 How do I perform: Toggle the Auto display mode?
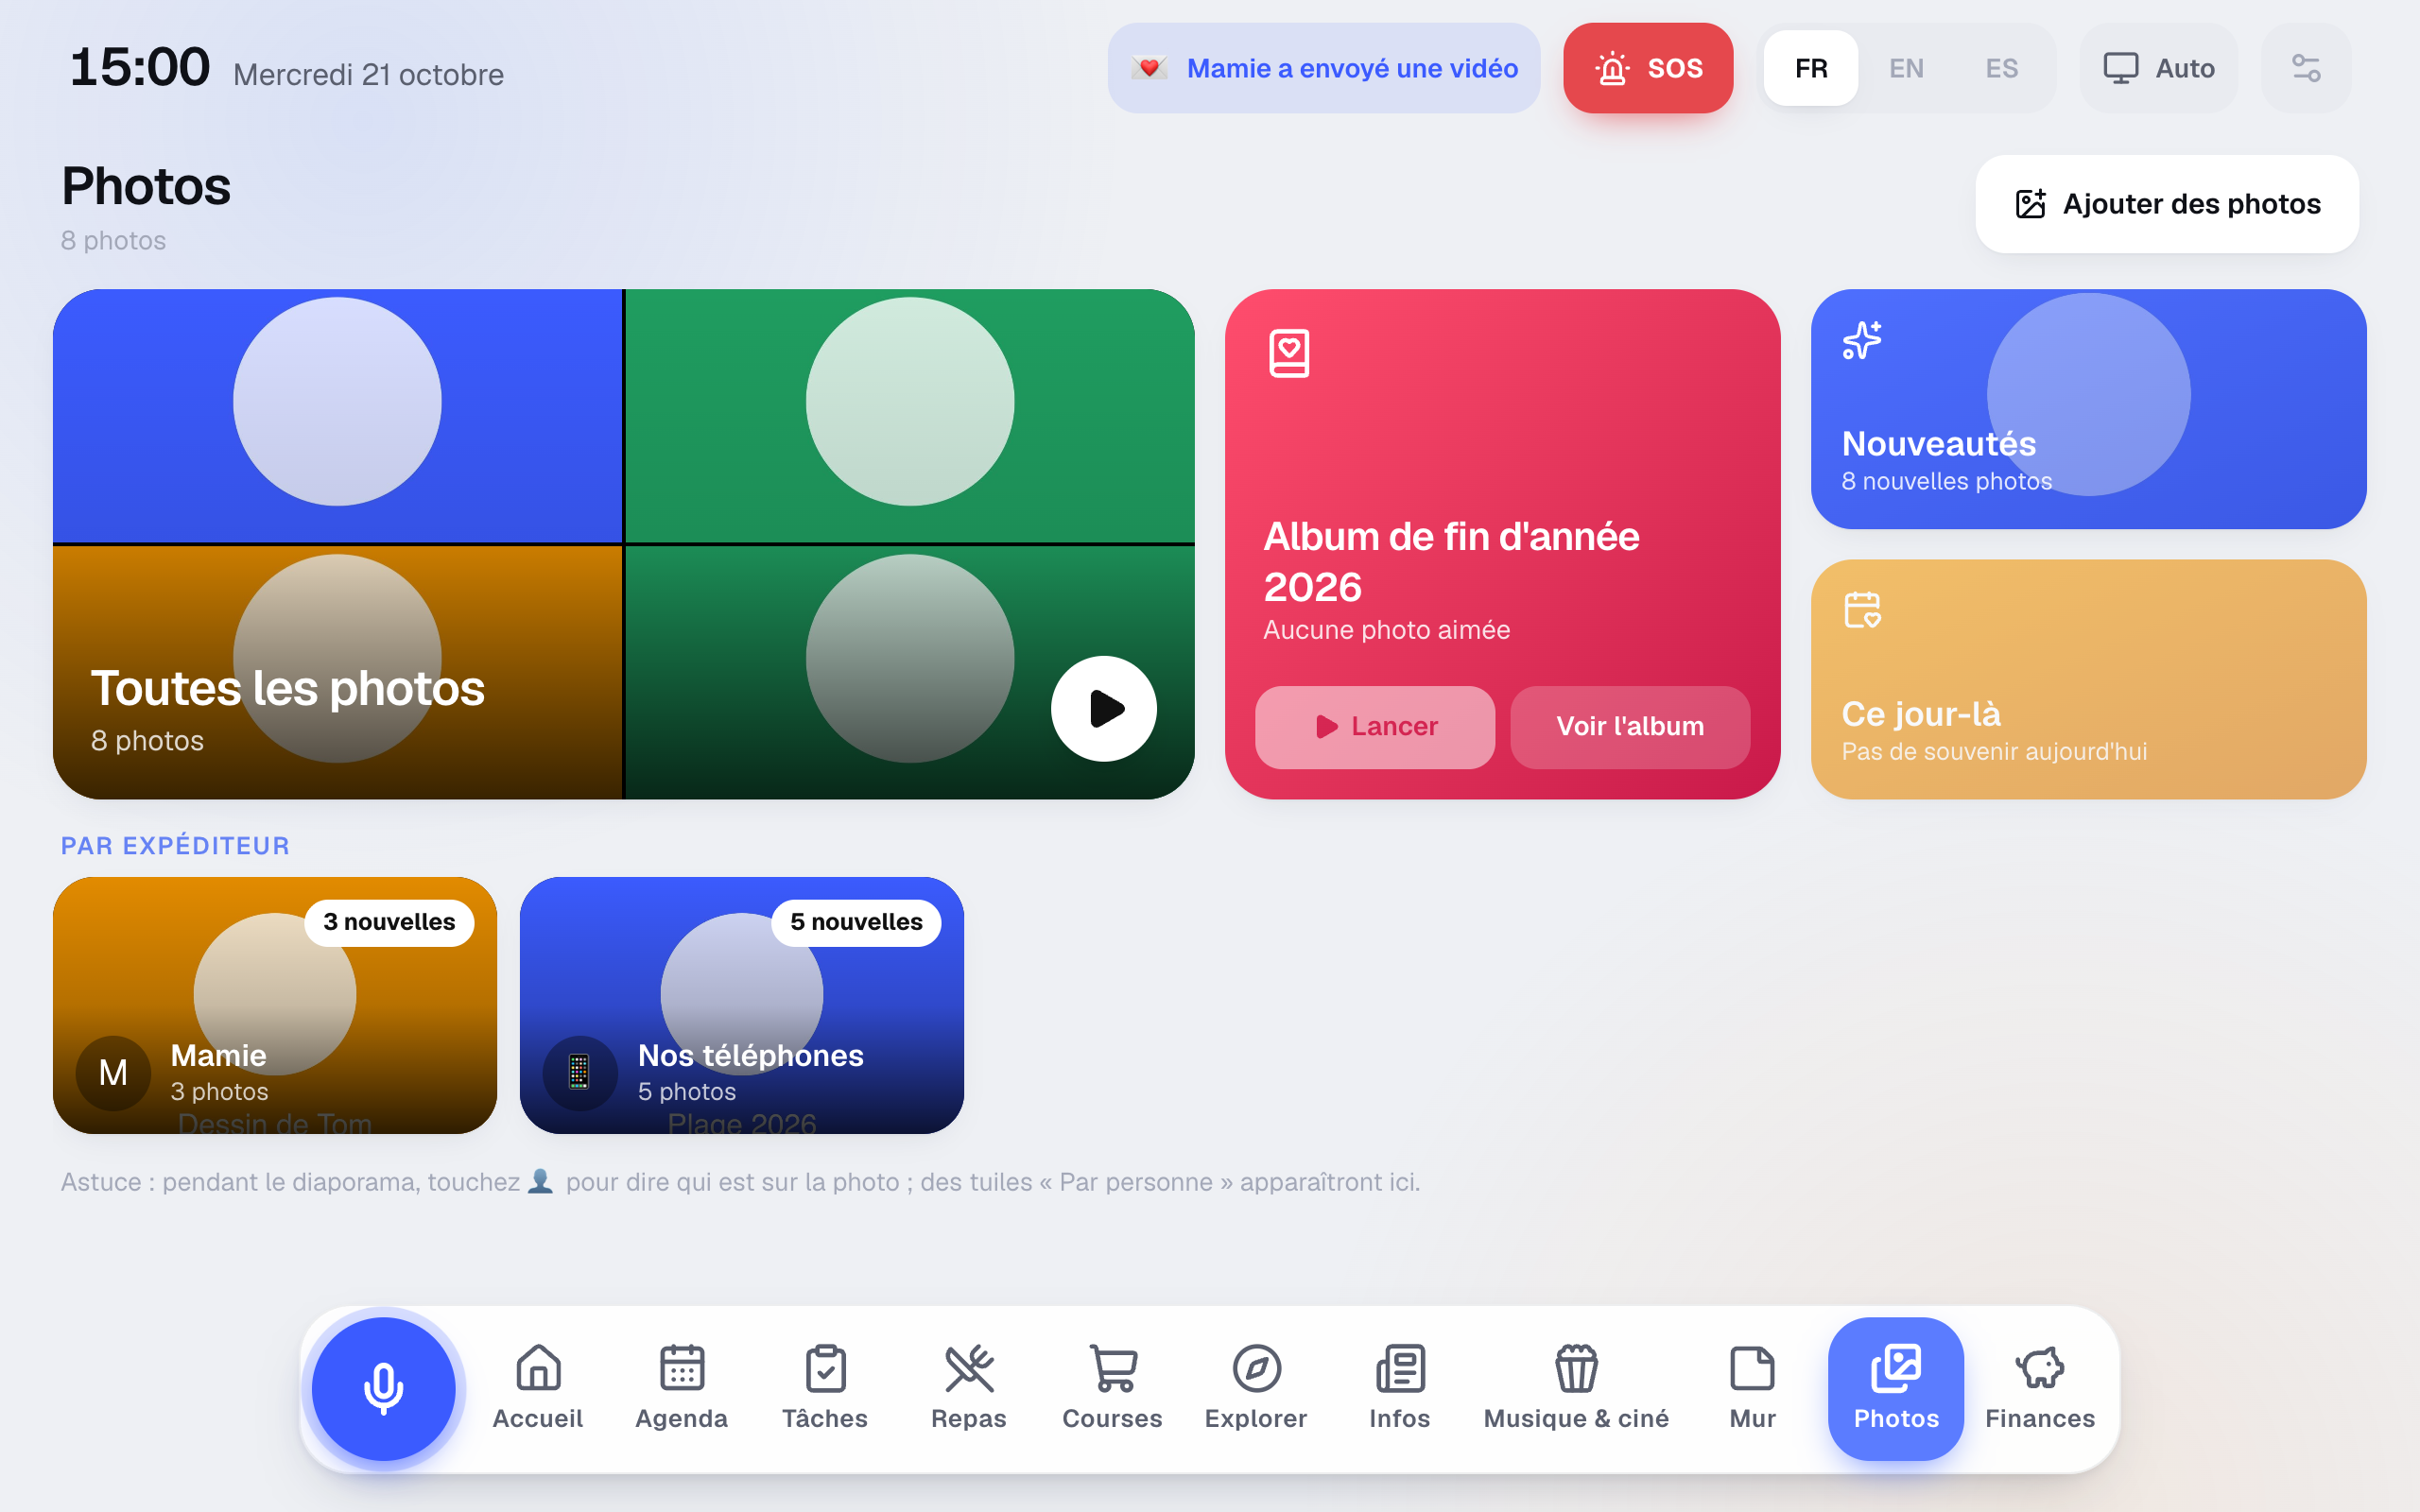click(x=2159, y=68)
